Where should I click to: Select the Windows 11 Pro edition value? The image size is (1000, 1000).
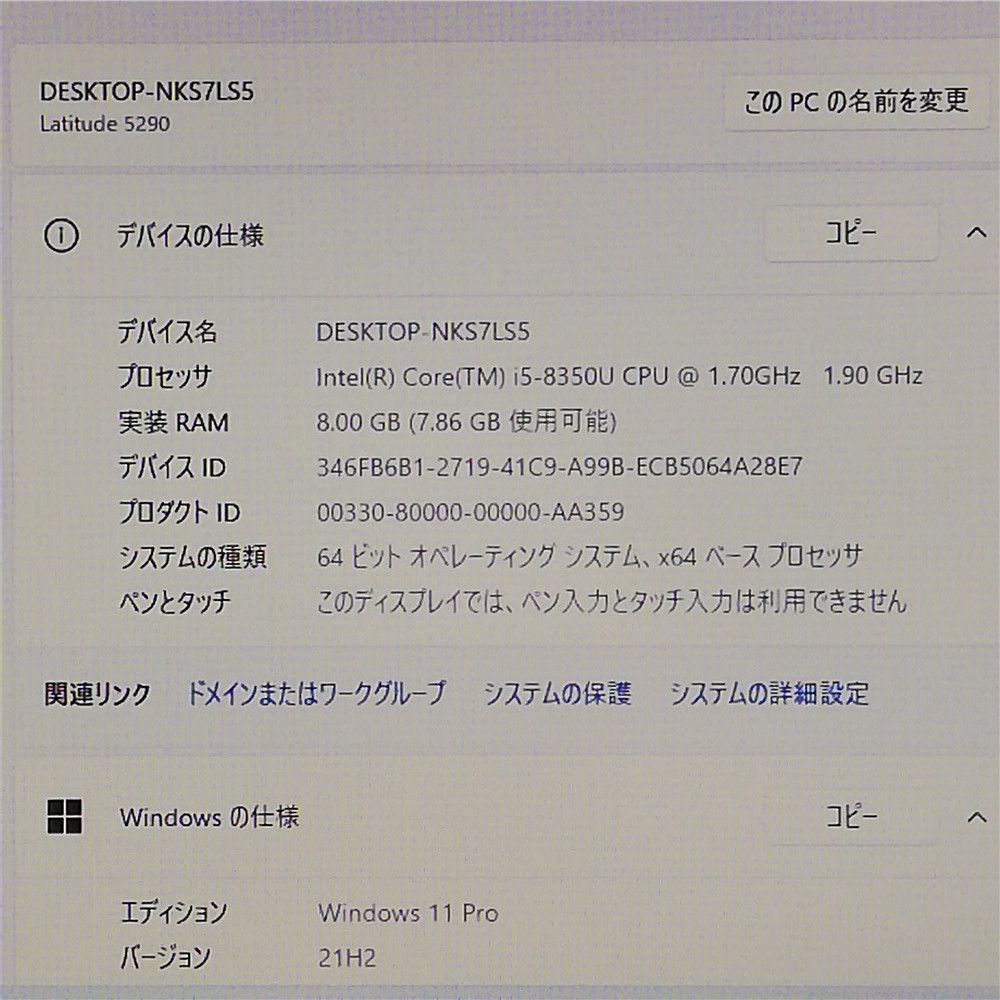[408, 913]
